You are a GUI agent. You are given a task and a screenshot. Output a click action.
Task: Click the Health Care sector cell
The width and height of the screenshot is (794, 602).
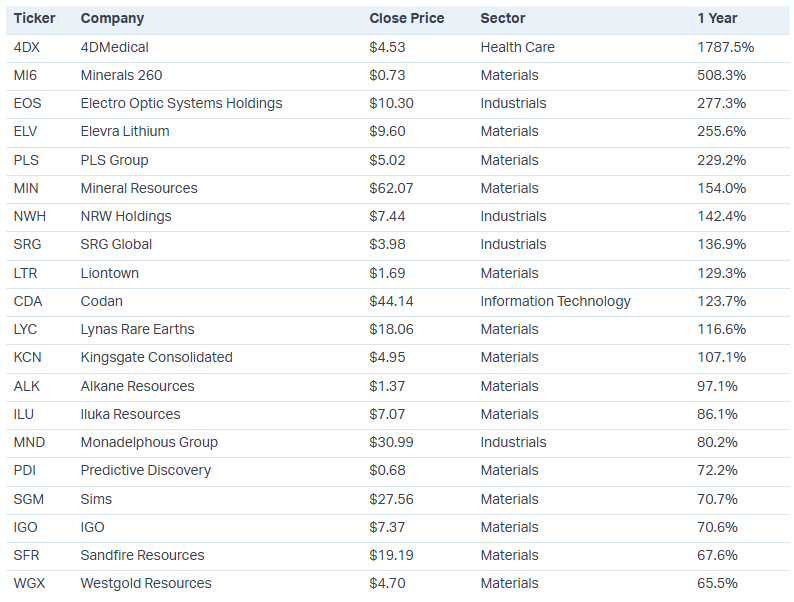[x=518, y=47]
